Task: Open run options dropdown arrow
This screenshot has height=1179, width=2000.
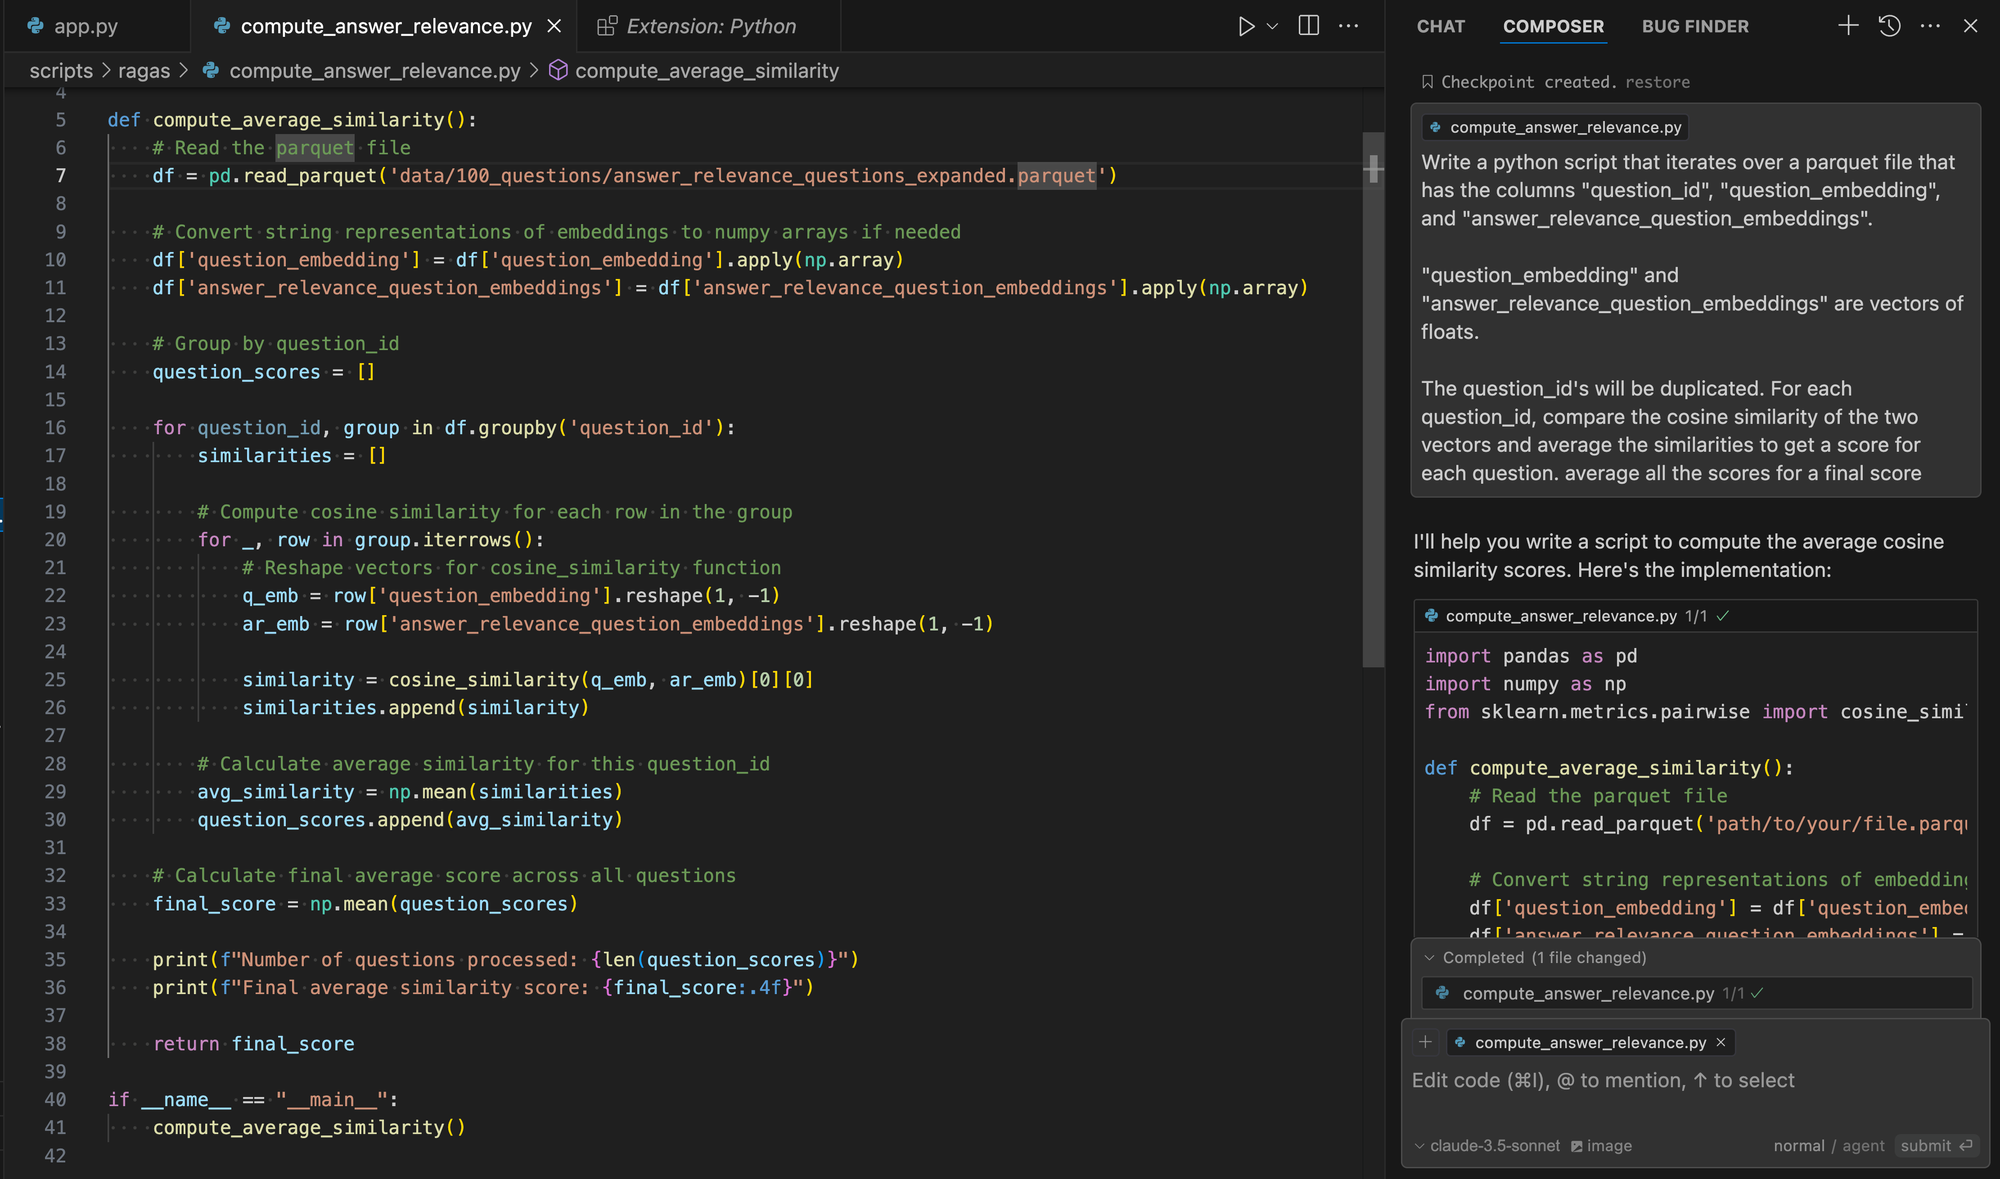Action: 1273,26
